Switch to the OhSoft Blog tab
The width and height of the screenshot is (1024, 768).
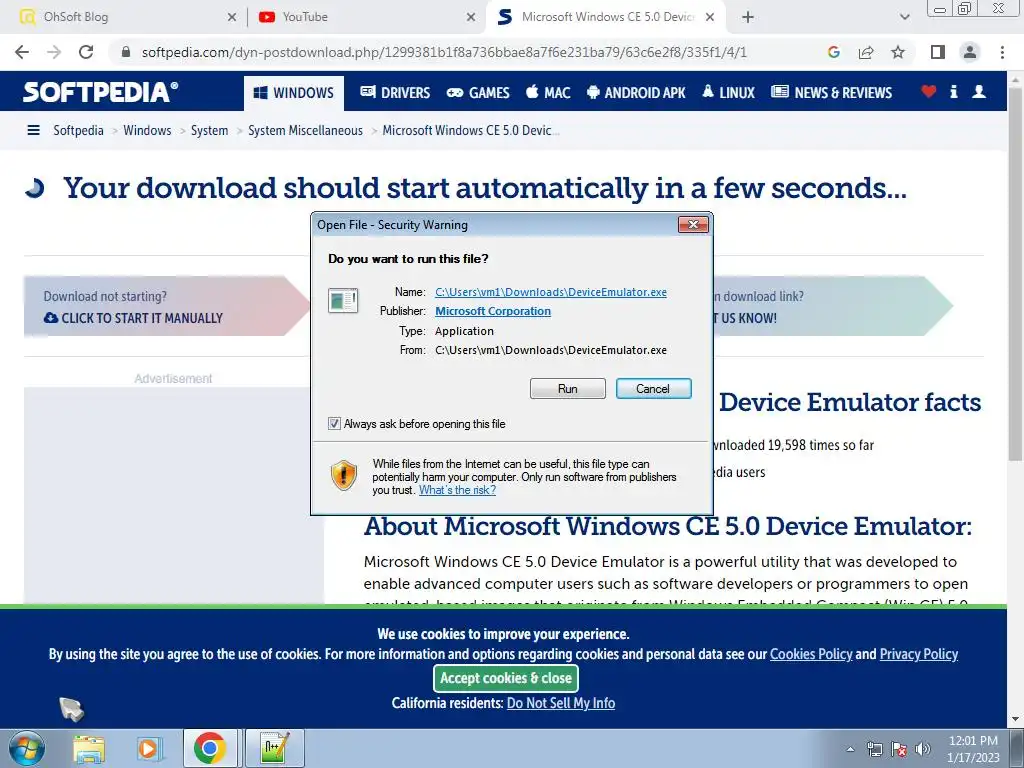point(124,18)
